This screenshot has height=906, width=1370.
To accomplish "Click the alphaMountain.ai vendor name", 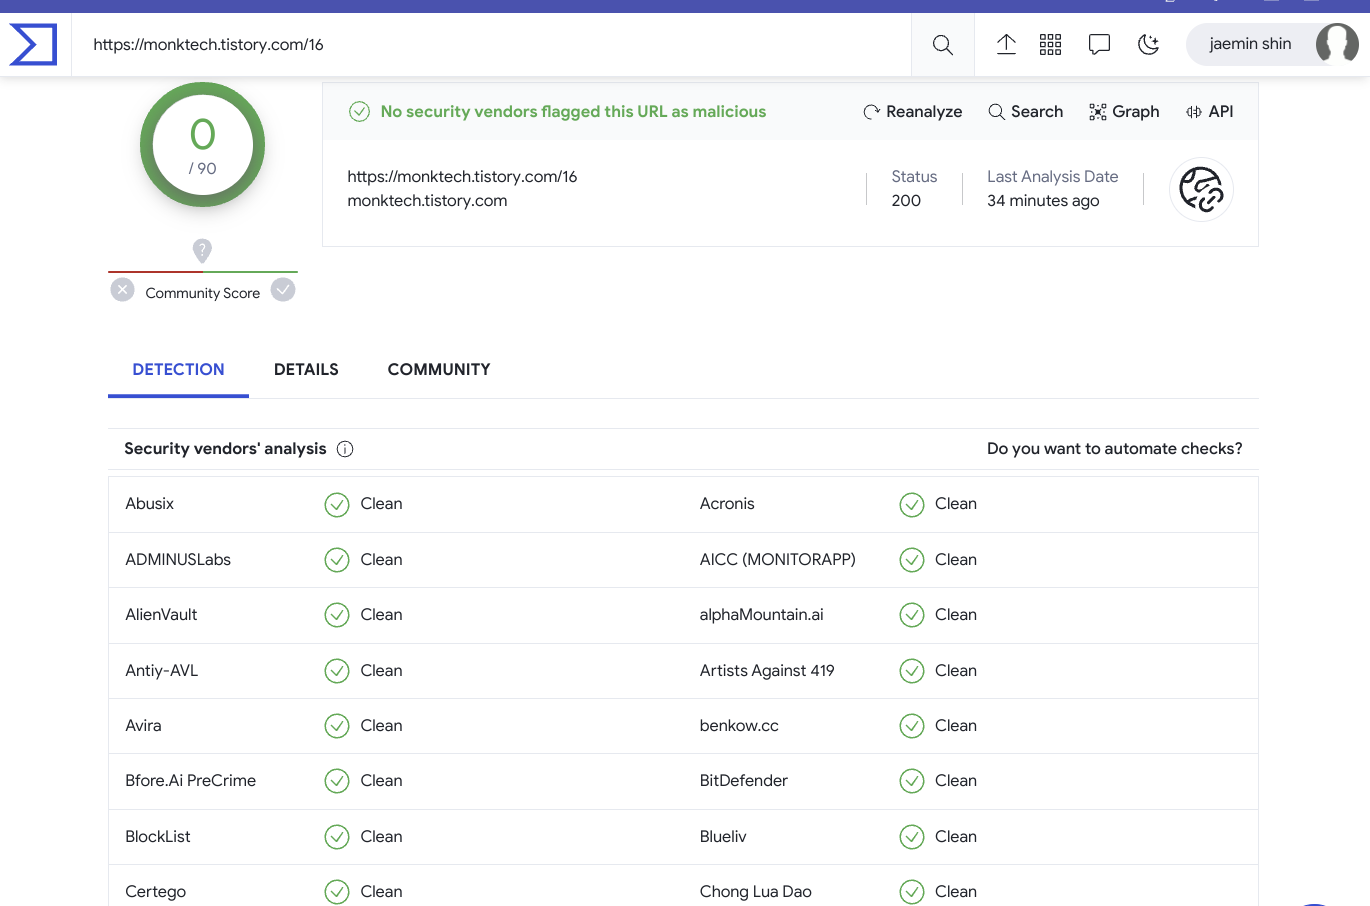I will [762, 615].
